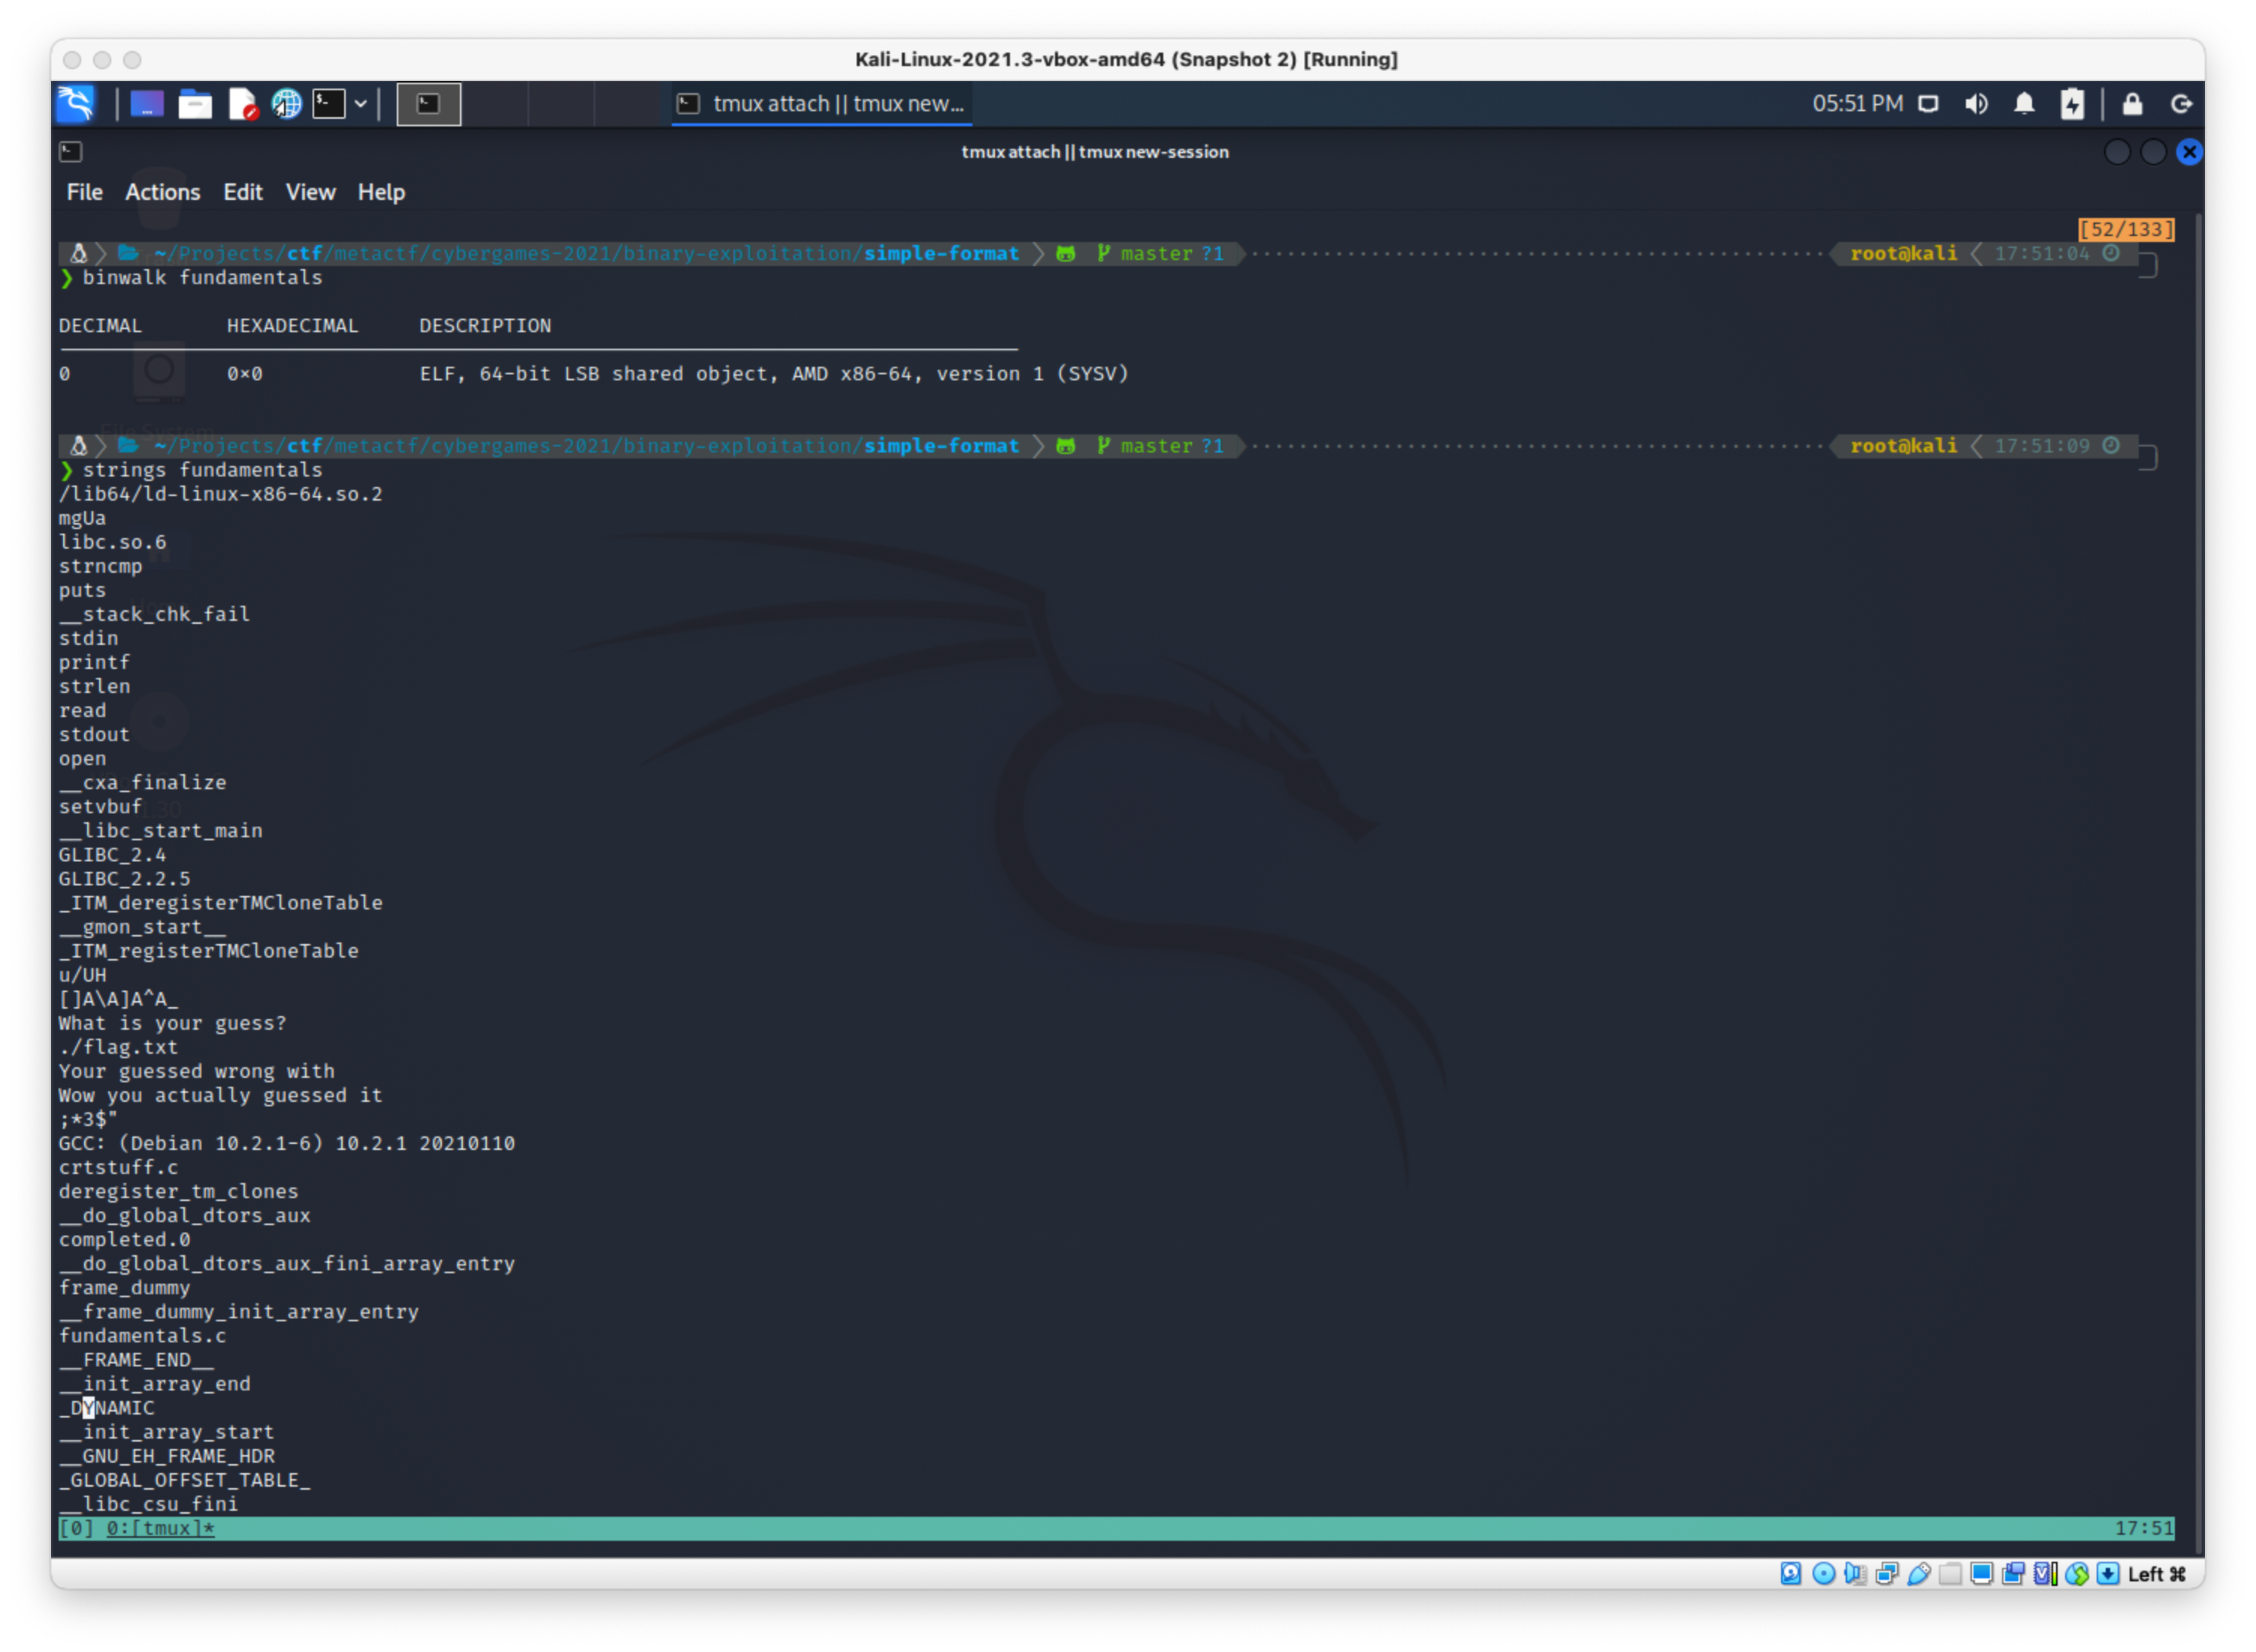Click the 'ELF, 64-bit LSB shared object' description
The image size is (2256, 1652).
[x=774, y=374]
